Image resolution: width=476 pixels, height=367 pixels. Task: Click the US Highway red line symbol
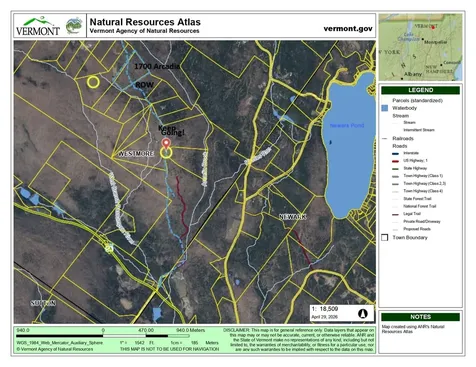tap(395, 161)
